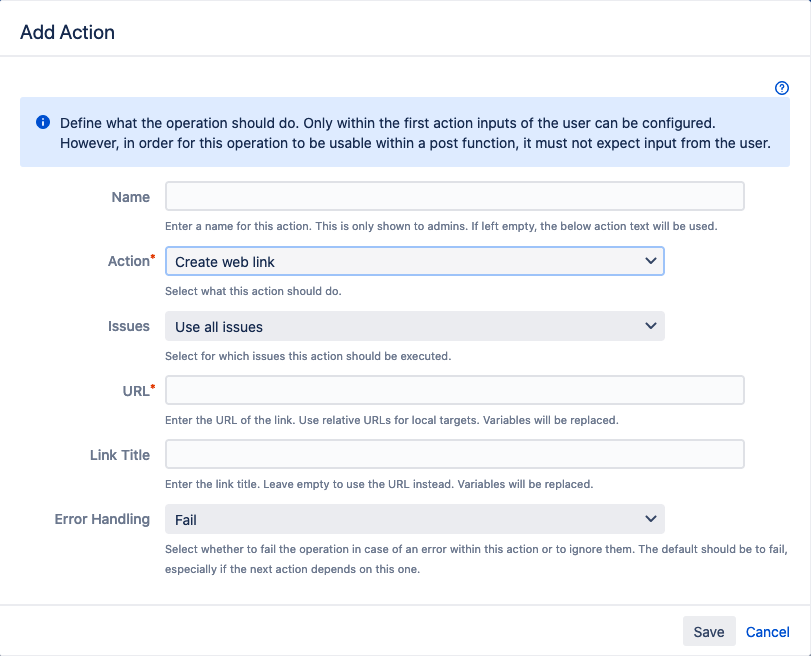Image resolution: width=811 pixels, height=656 pixels.
Task: Click the "Name" field label
Action: click(x=131, y=197)
